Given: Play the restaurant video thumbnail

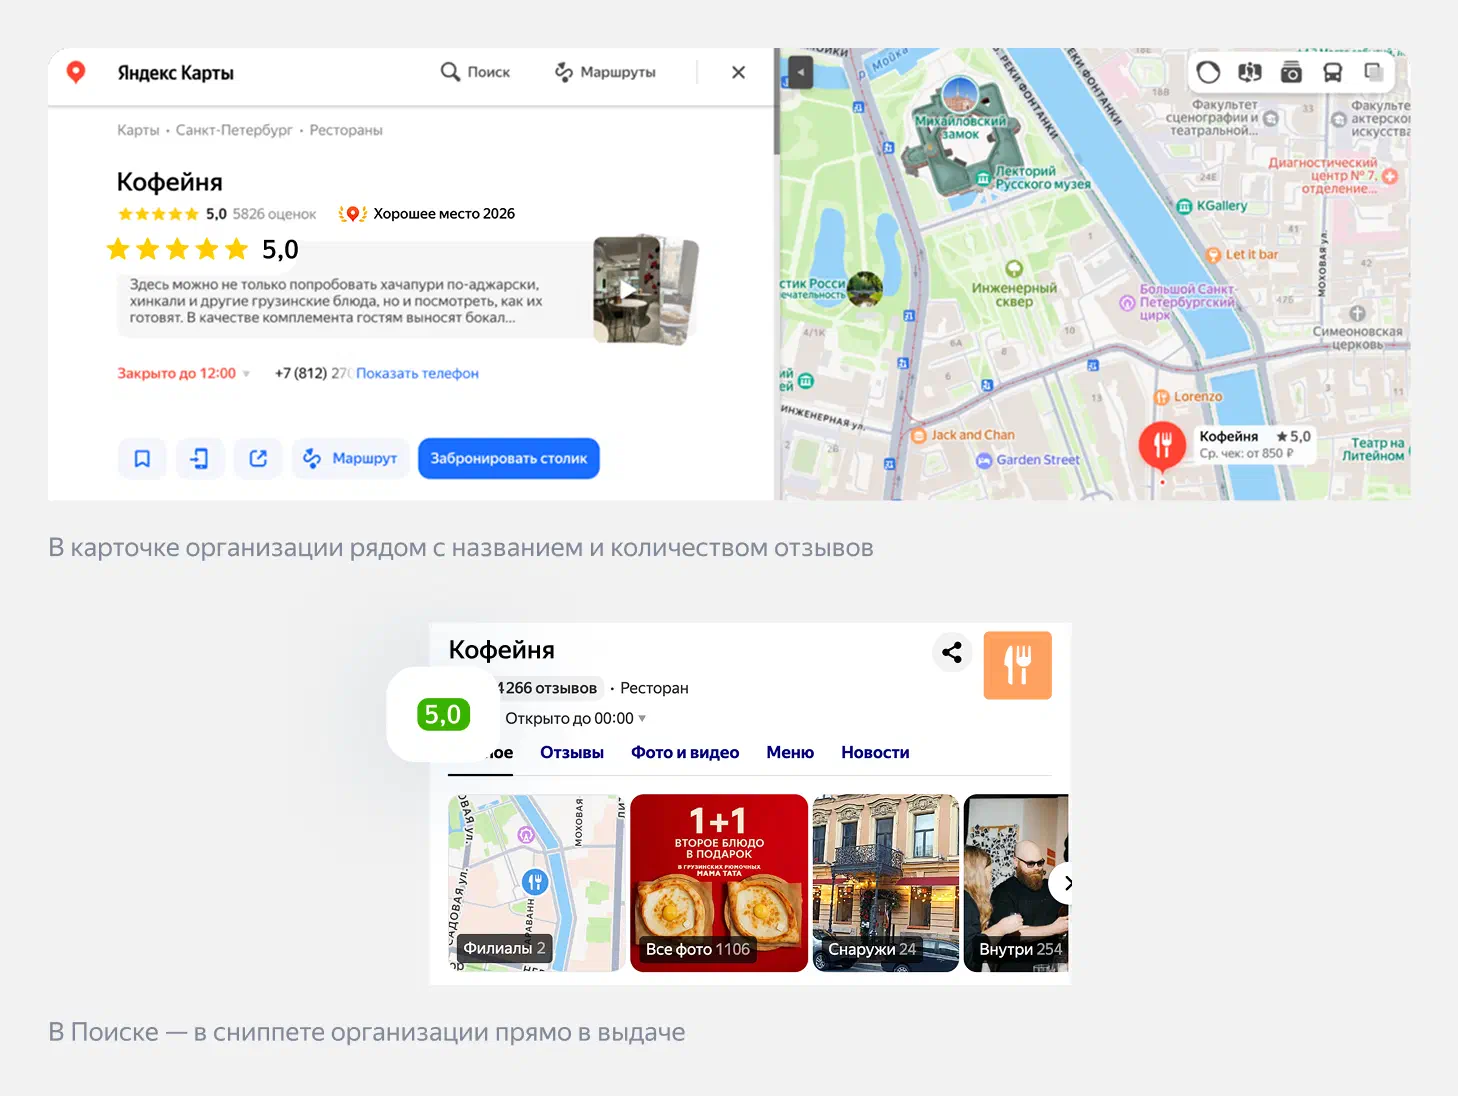Looking at the screenshot, I should click(x=627, y=290).
